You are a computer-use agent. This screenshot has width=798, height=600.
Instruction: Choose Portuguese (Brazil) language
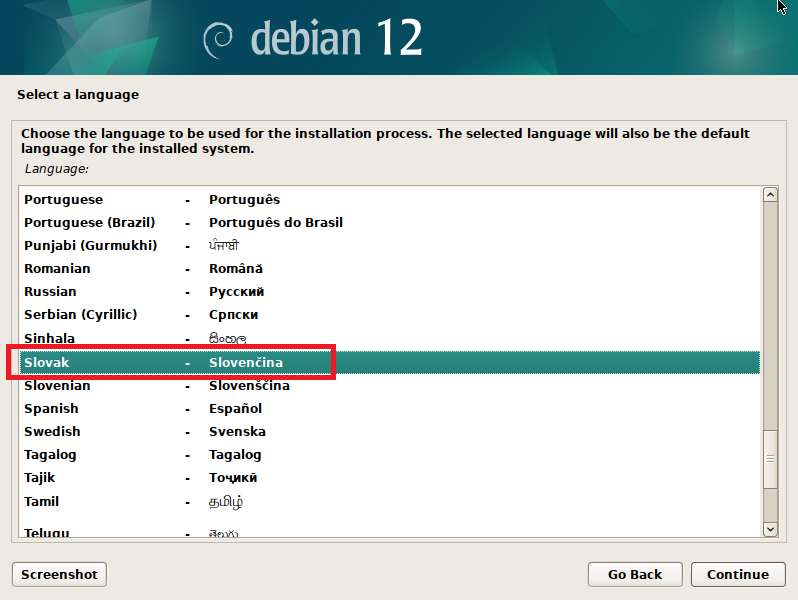(92, 223)
